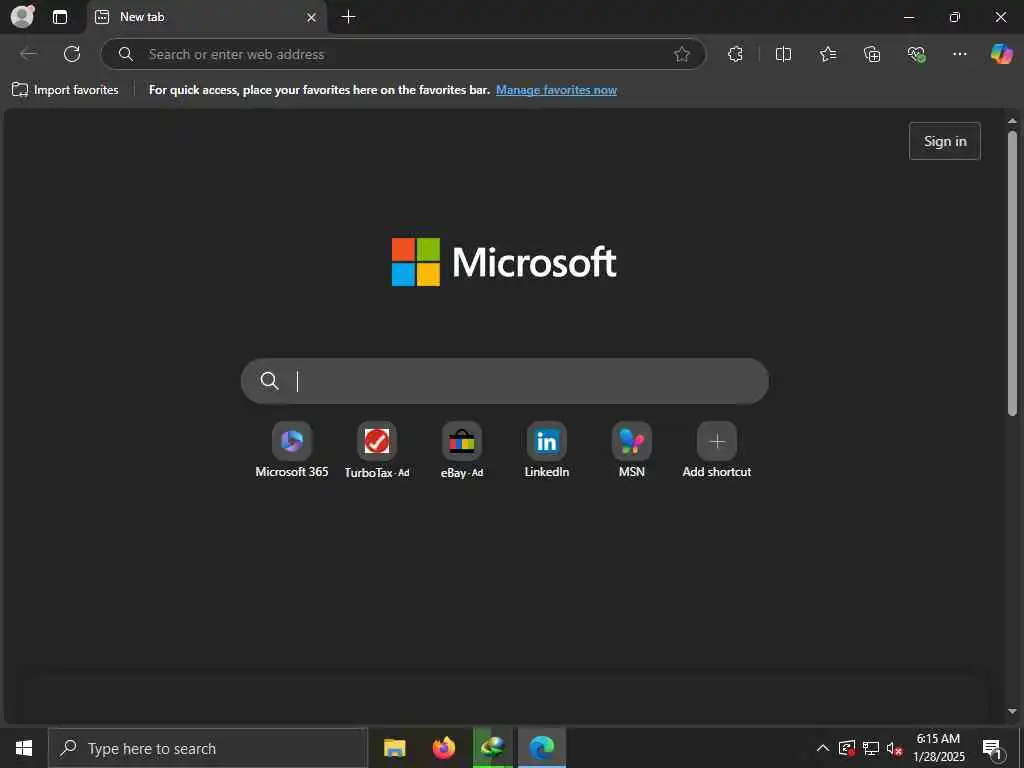Open Microsoft 365 shortcut
The image size is (1024, 768).
(292, 451)
